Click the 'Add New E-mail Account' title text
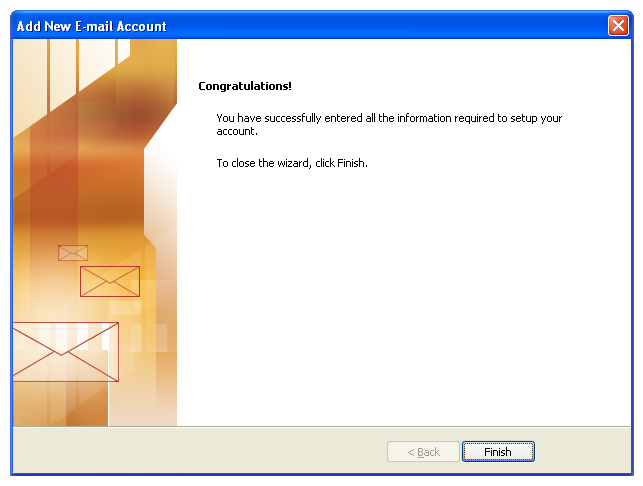Screen dimensions: 643x486 [91, 26]
